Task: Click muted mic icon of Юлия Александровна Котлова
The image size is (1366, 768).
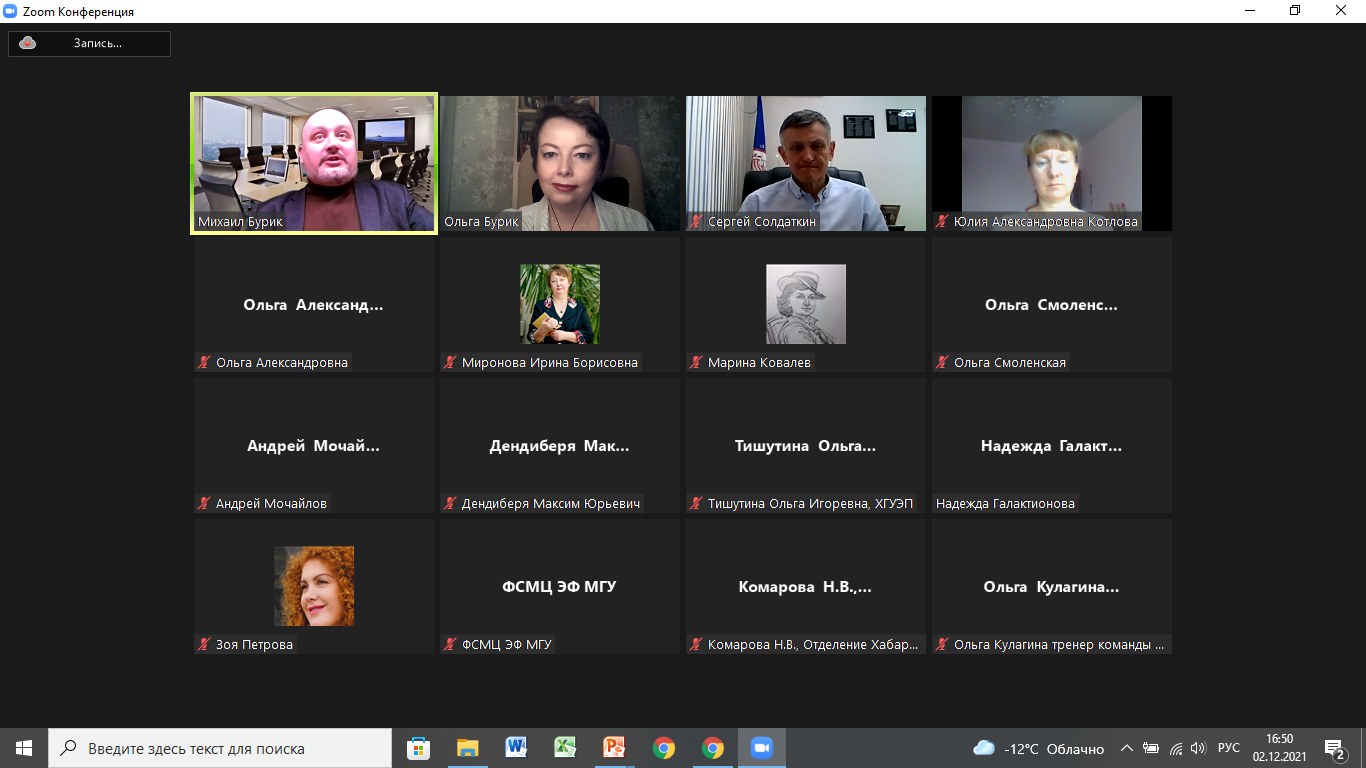Action: [x=943, y=222]
